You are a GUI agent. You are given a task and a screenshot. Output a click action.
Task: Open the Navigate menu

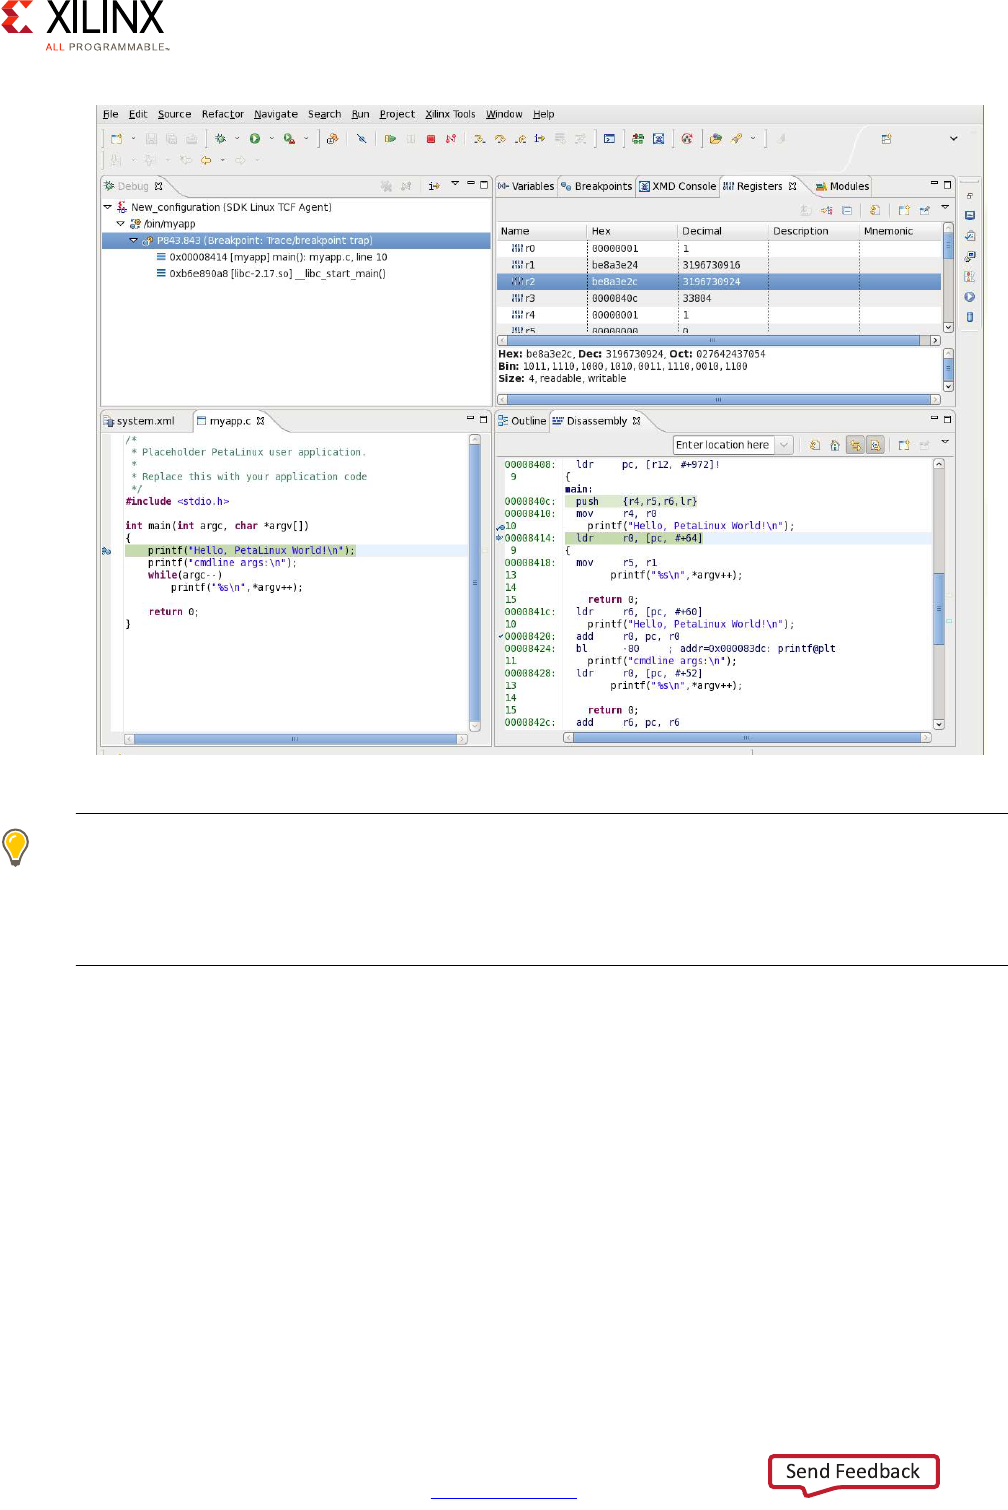(x=275, y=114)
